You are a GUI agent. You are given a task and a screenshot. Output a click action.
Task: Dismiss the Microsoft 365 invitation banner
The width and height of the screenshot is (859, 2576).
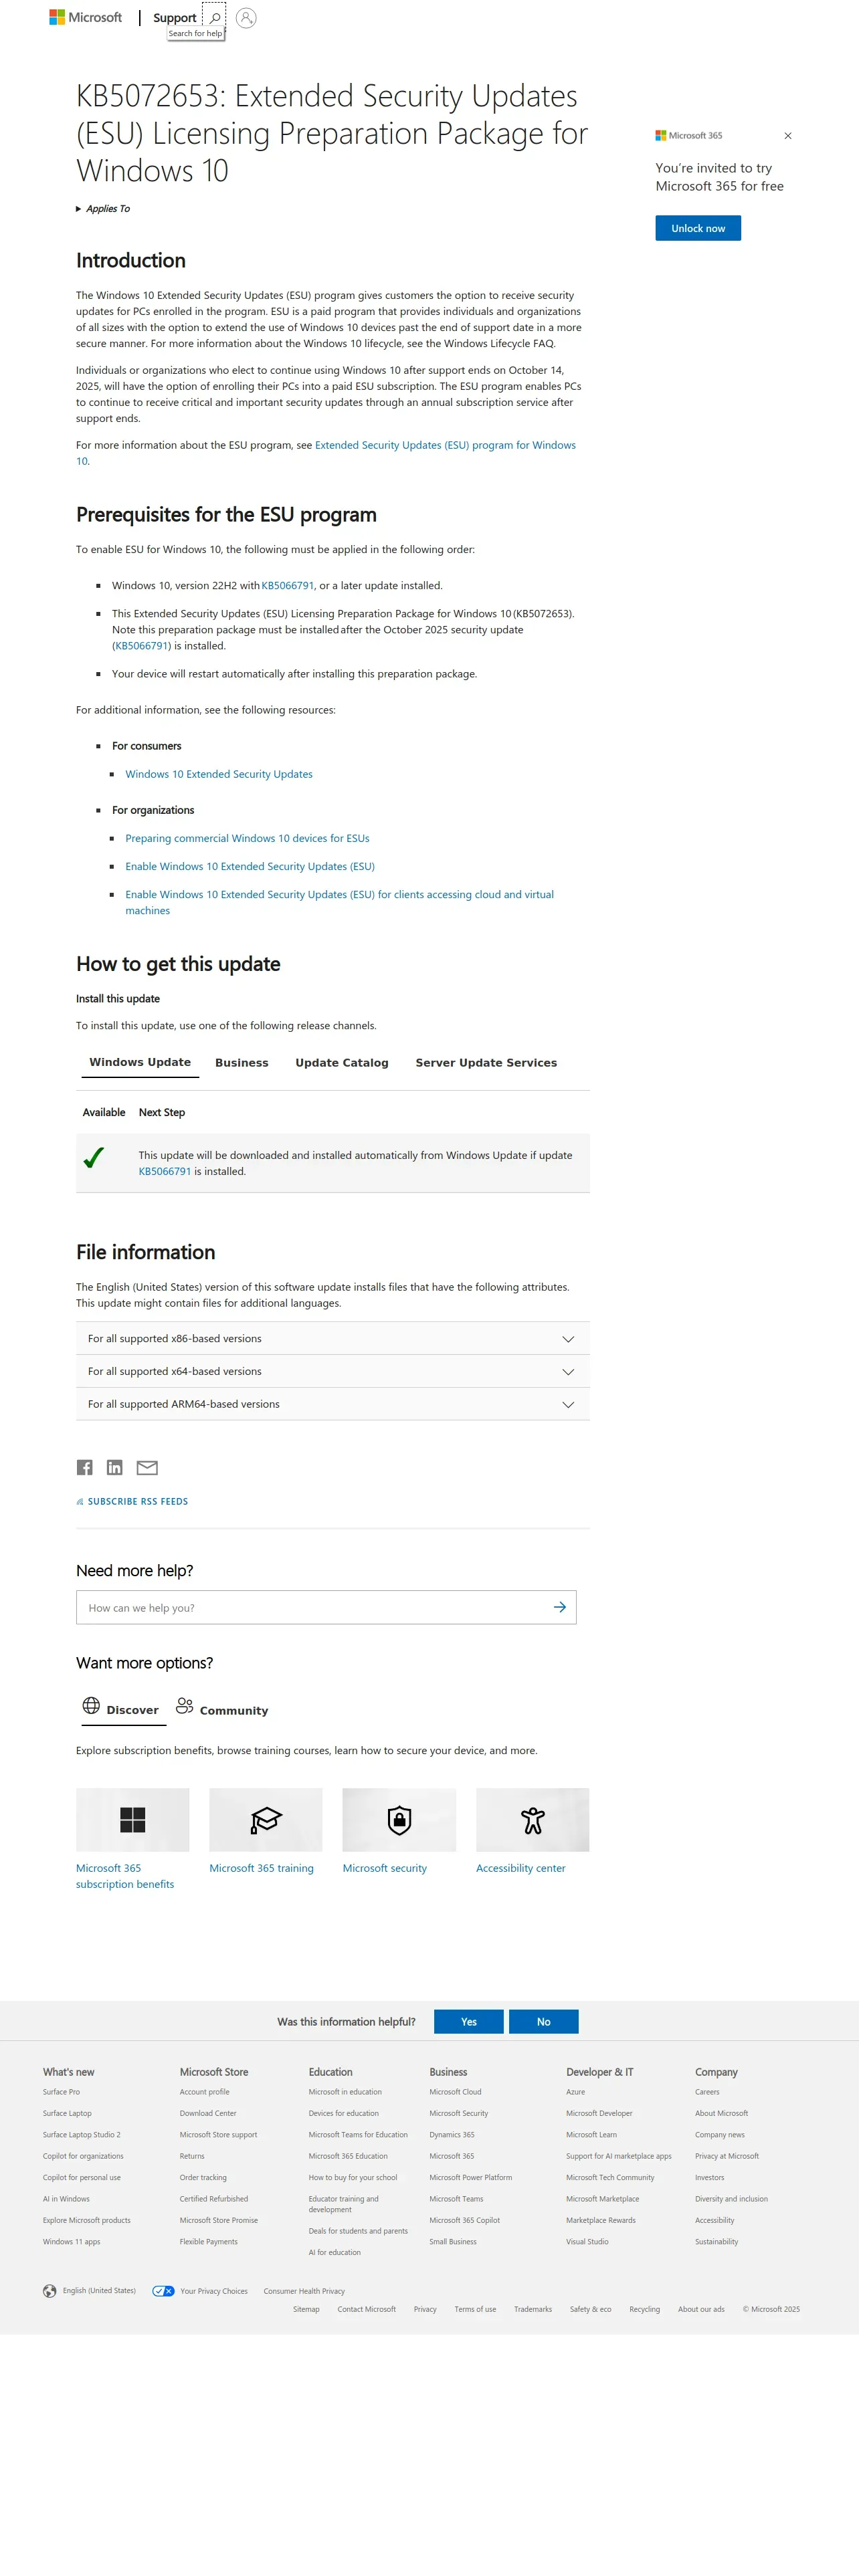pos(787,136)
